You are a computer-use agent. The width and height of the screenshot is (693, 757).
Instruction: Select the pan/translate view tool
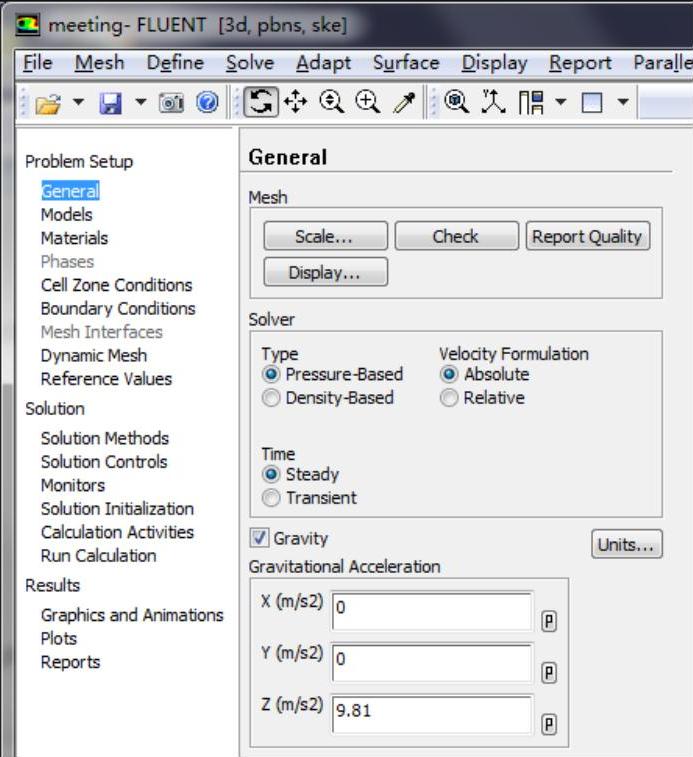(x=296, y=102)
